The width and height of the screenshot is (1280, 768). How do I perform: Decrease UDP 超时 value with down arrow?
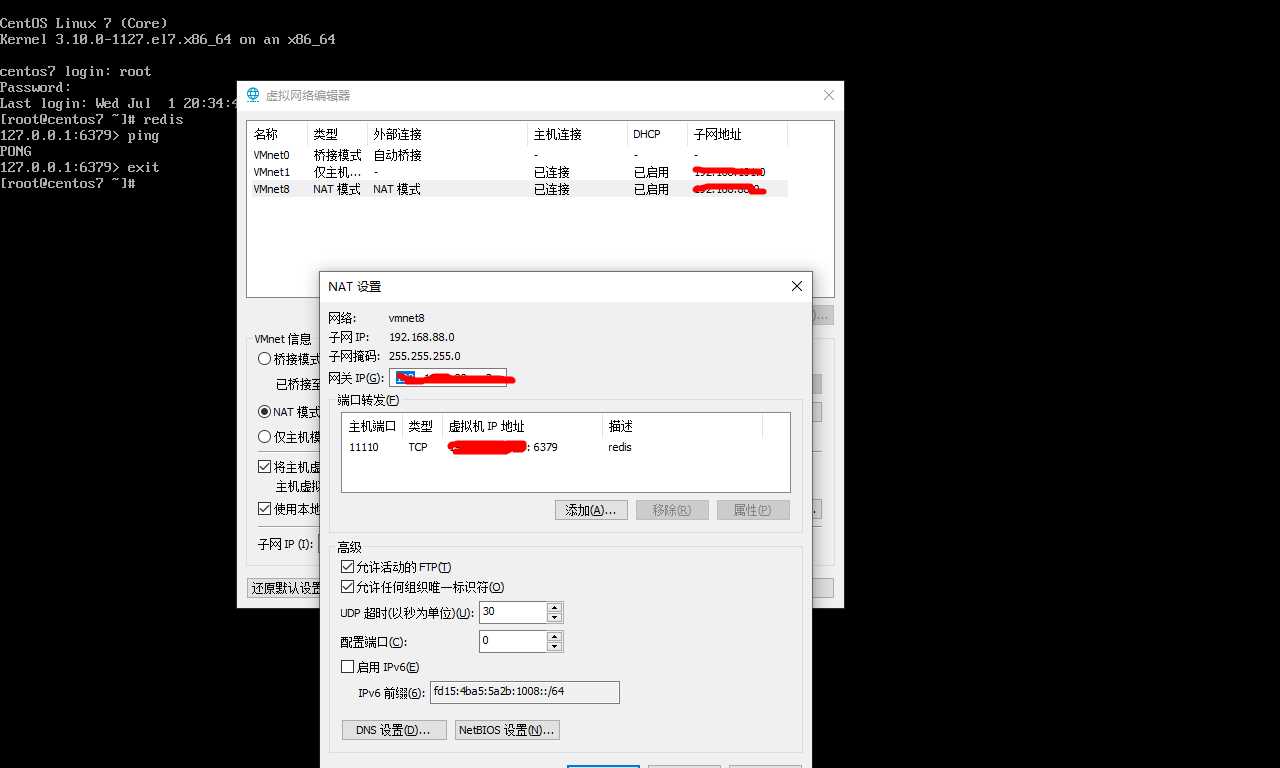[554, 617]
